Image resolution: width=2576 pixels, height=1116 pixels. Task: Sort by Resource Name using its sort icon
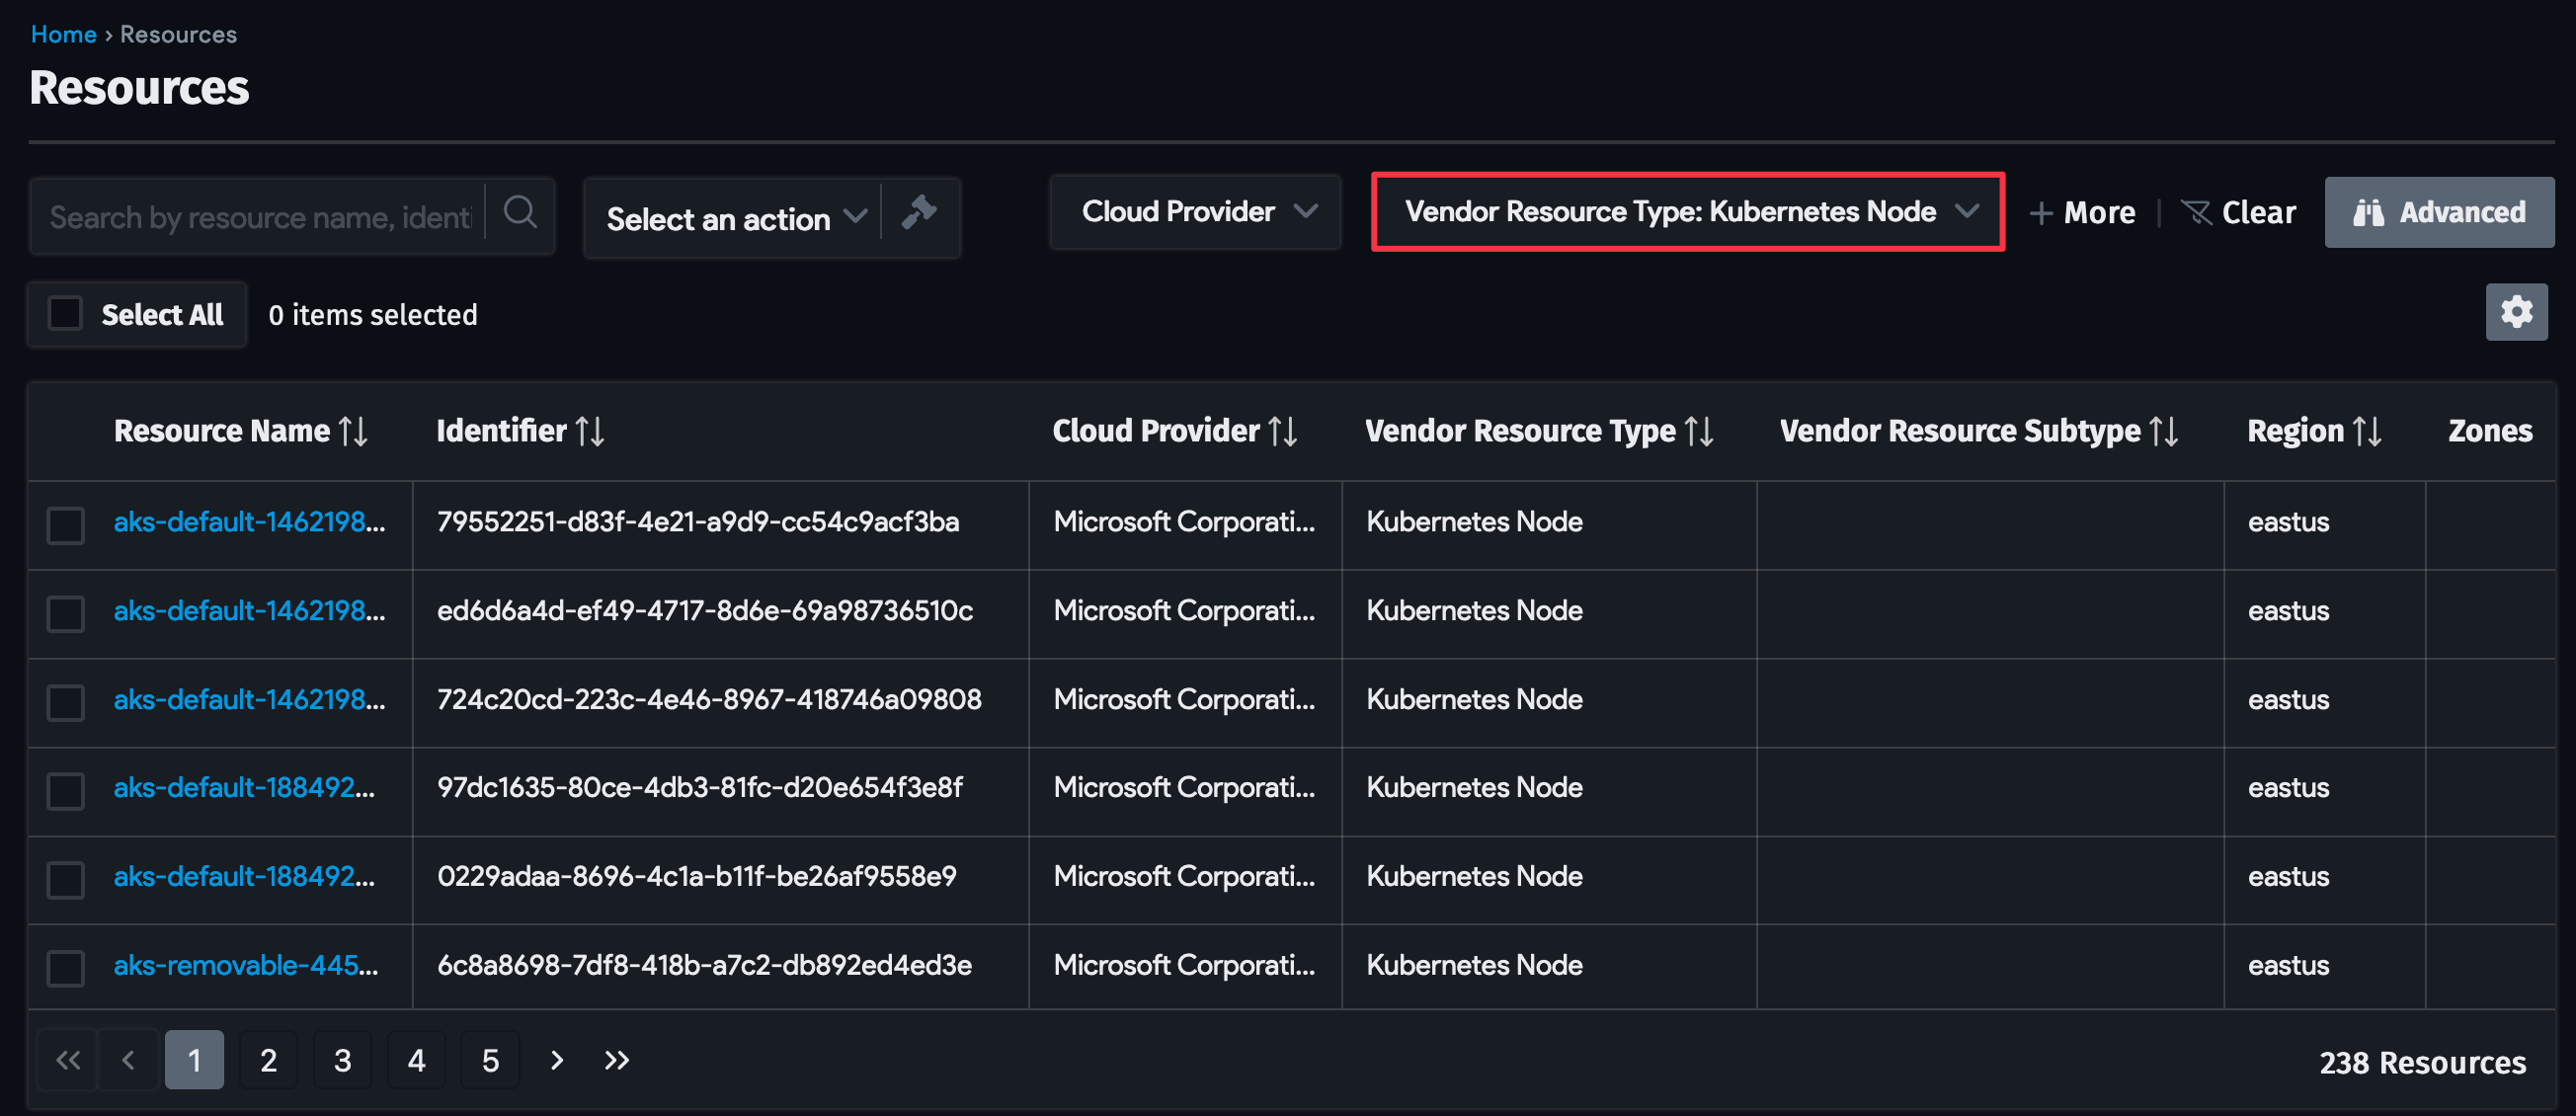(x=354, y=430)
